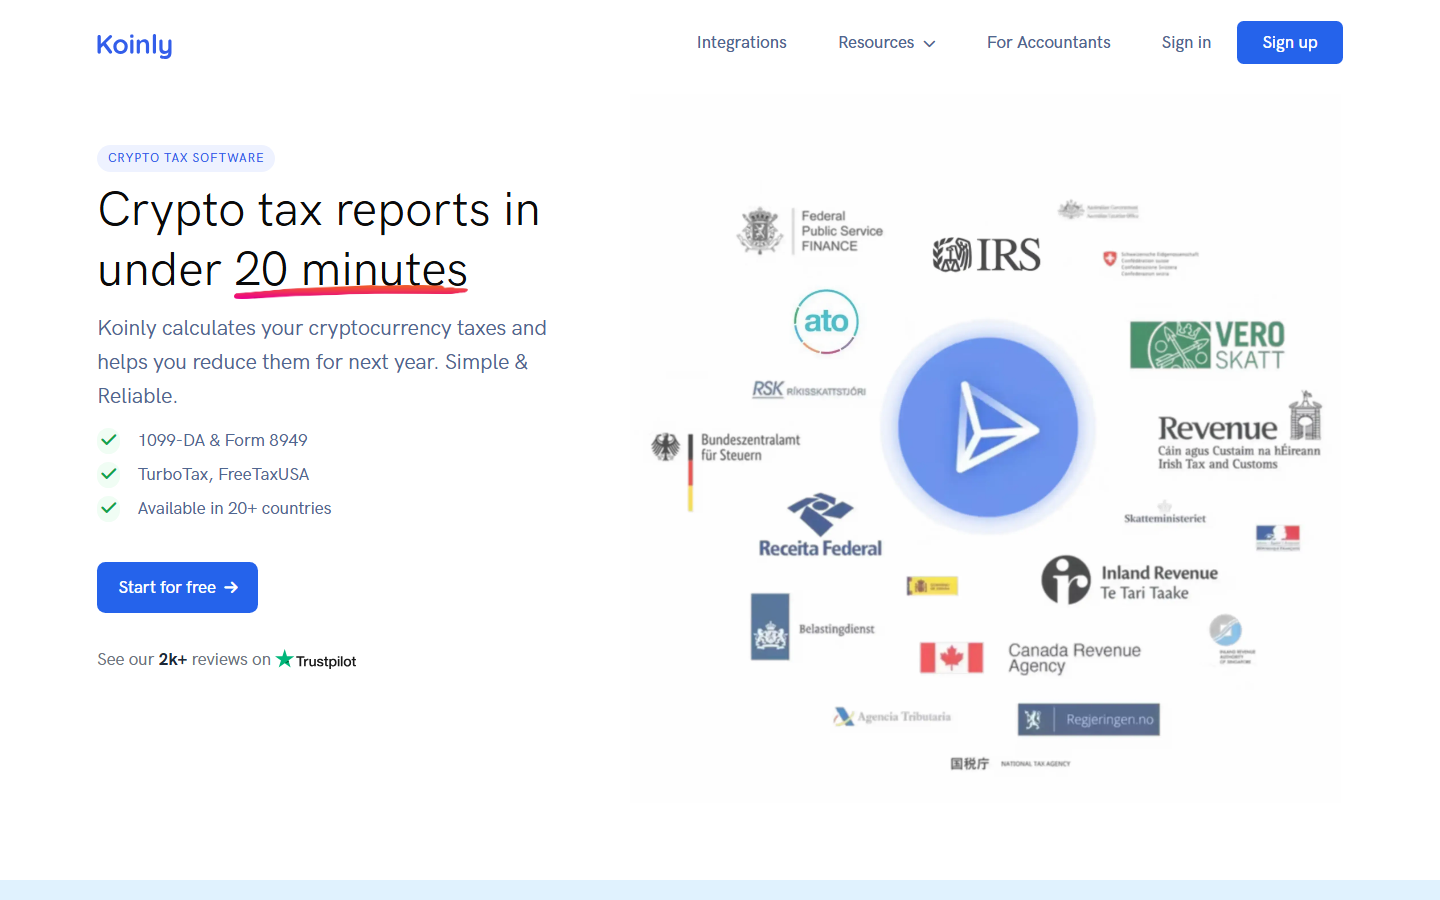1440x900 pixels.
Task: Open the Integrations page
Action: click(x=741, y=42)
